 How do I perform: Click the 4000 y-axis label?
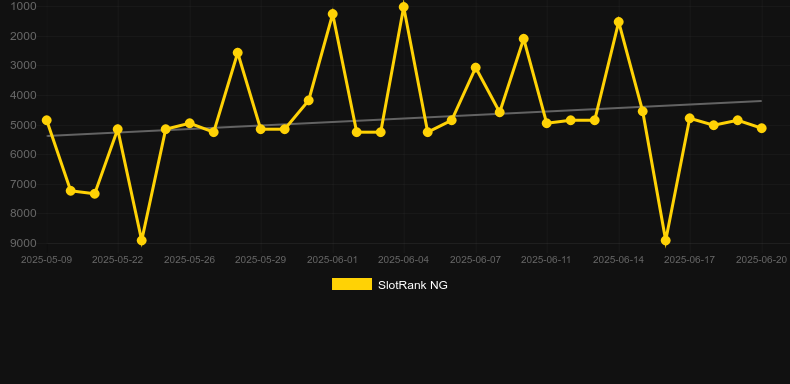tap(23, 95)
